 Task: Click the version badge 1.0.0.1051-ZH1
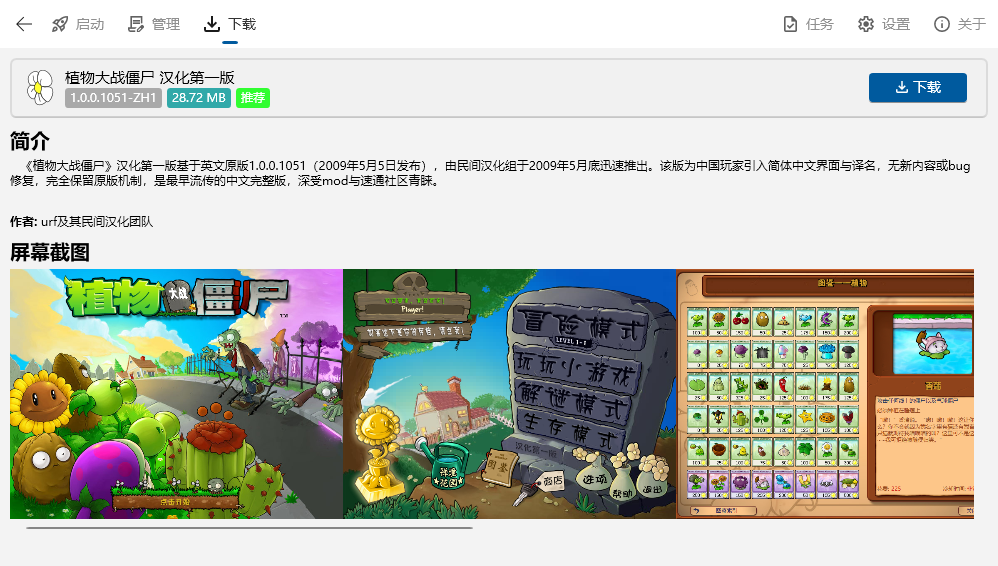click(x=113, y=98)
